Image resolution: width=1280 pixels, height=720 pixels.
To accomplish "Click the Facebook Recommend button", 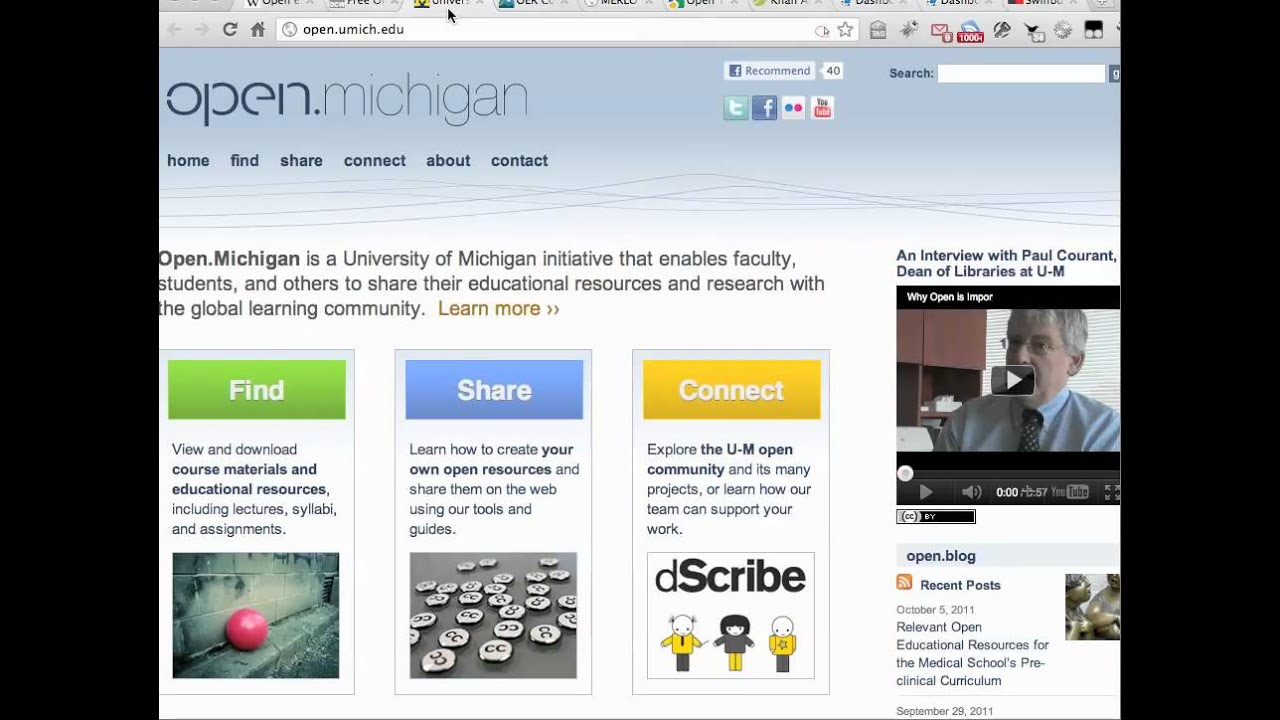I will [769, 71].
